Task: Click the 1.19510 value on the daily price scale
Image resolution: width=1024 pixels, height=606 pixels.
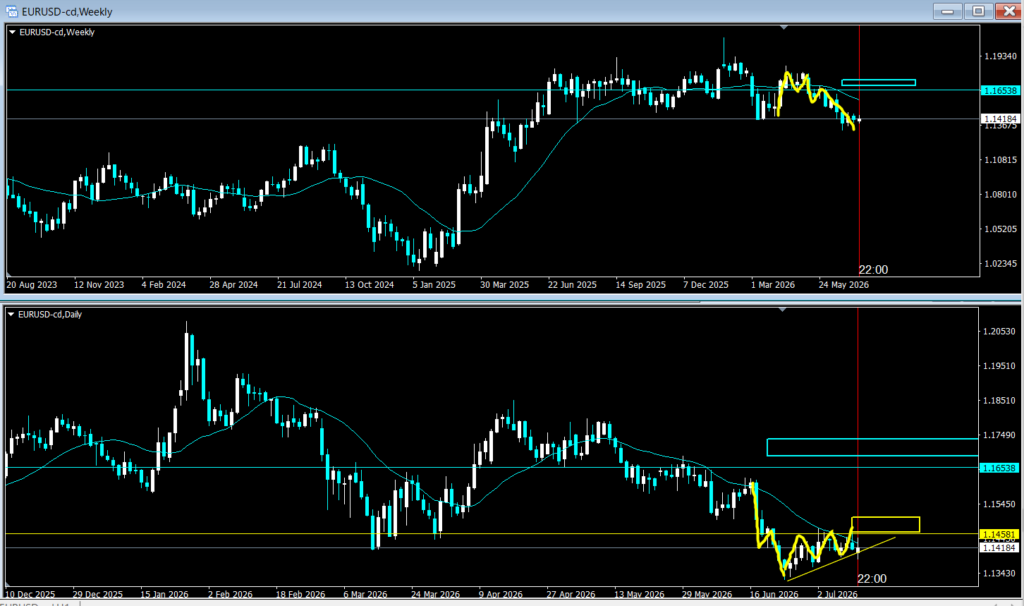Action: pyautogui.click(x=999, y=366)
